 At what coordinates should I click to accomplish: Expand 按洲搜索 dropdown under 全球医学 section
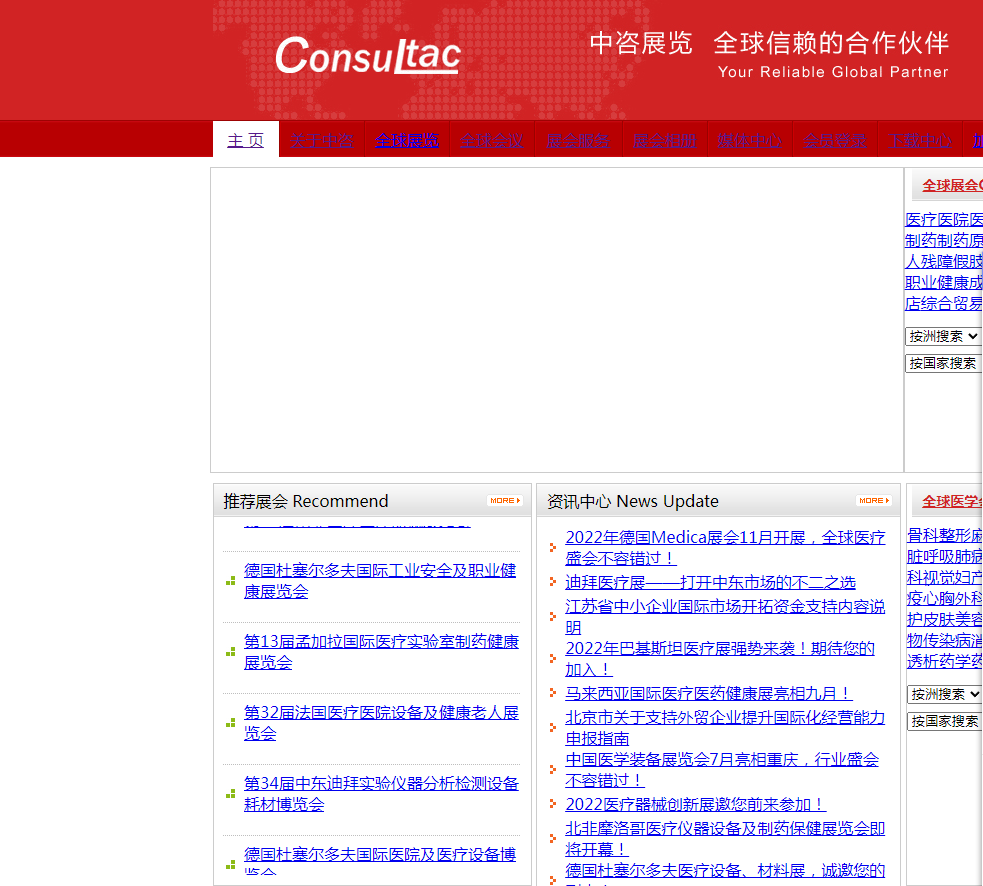[944, 694]
